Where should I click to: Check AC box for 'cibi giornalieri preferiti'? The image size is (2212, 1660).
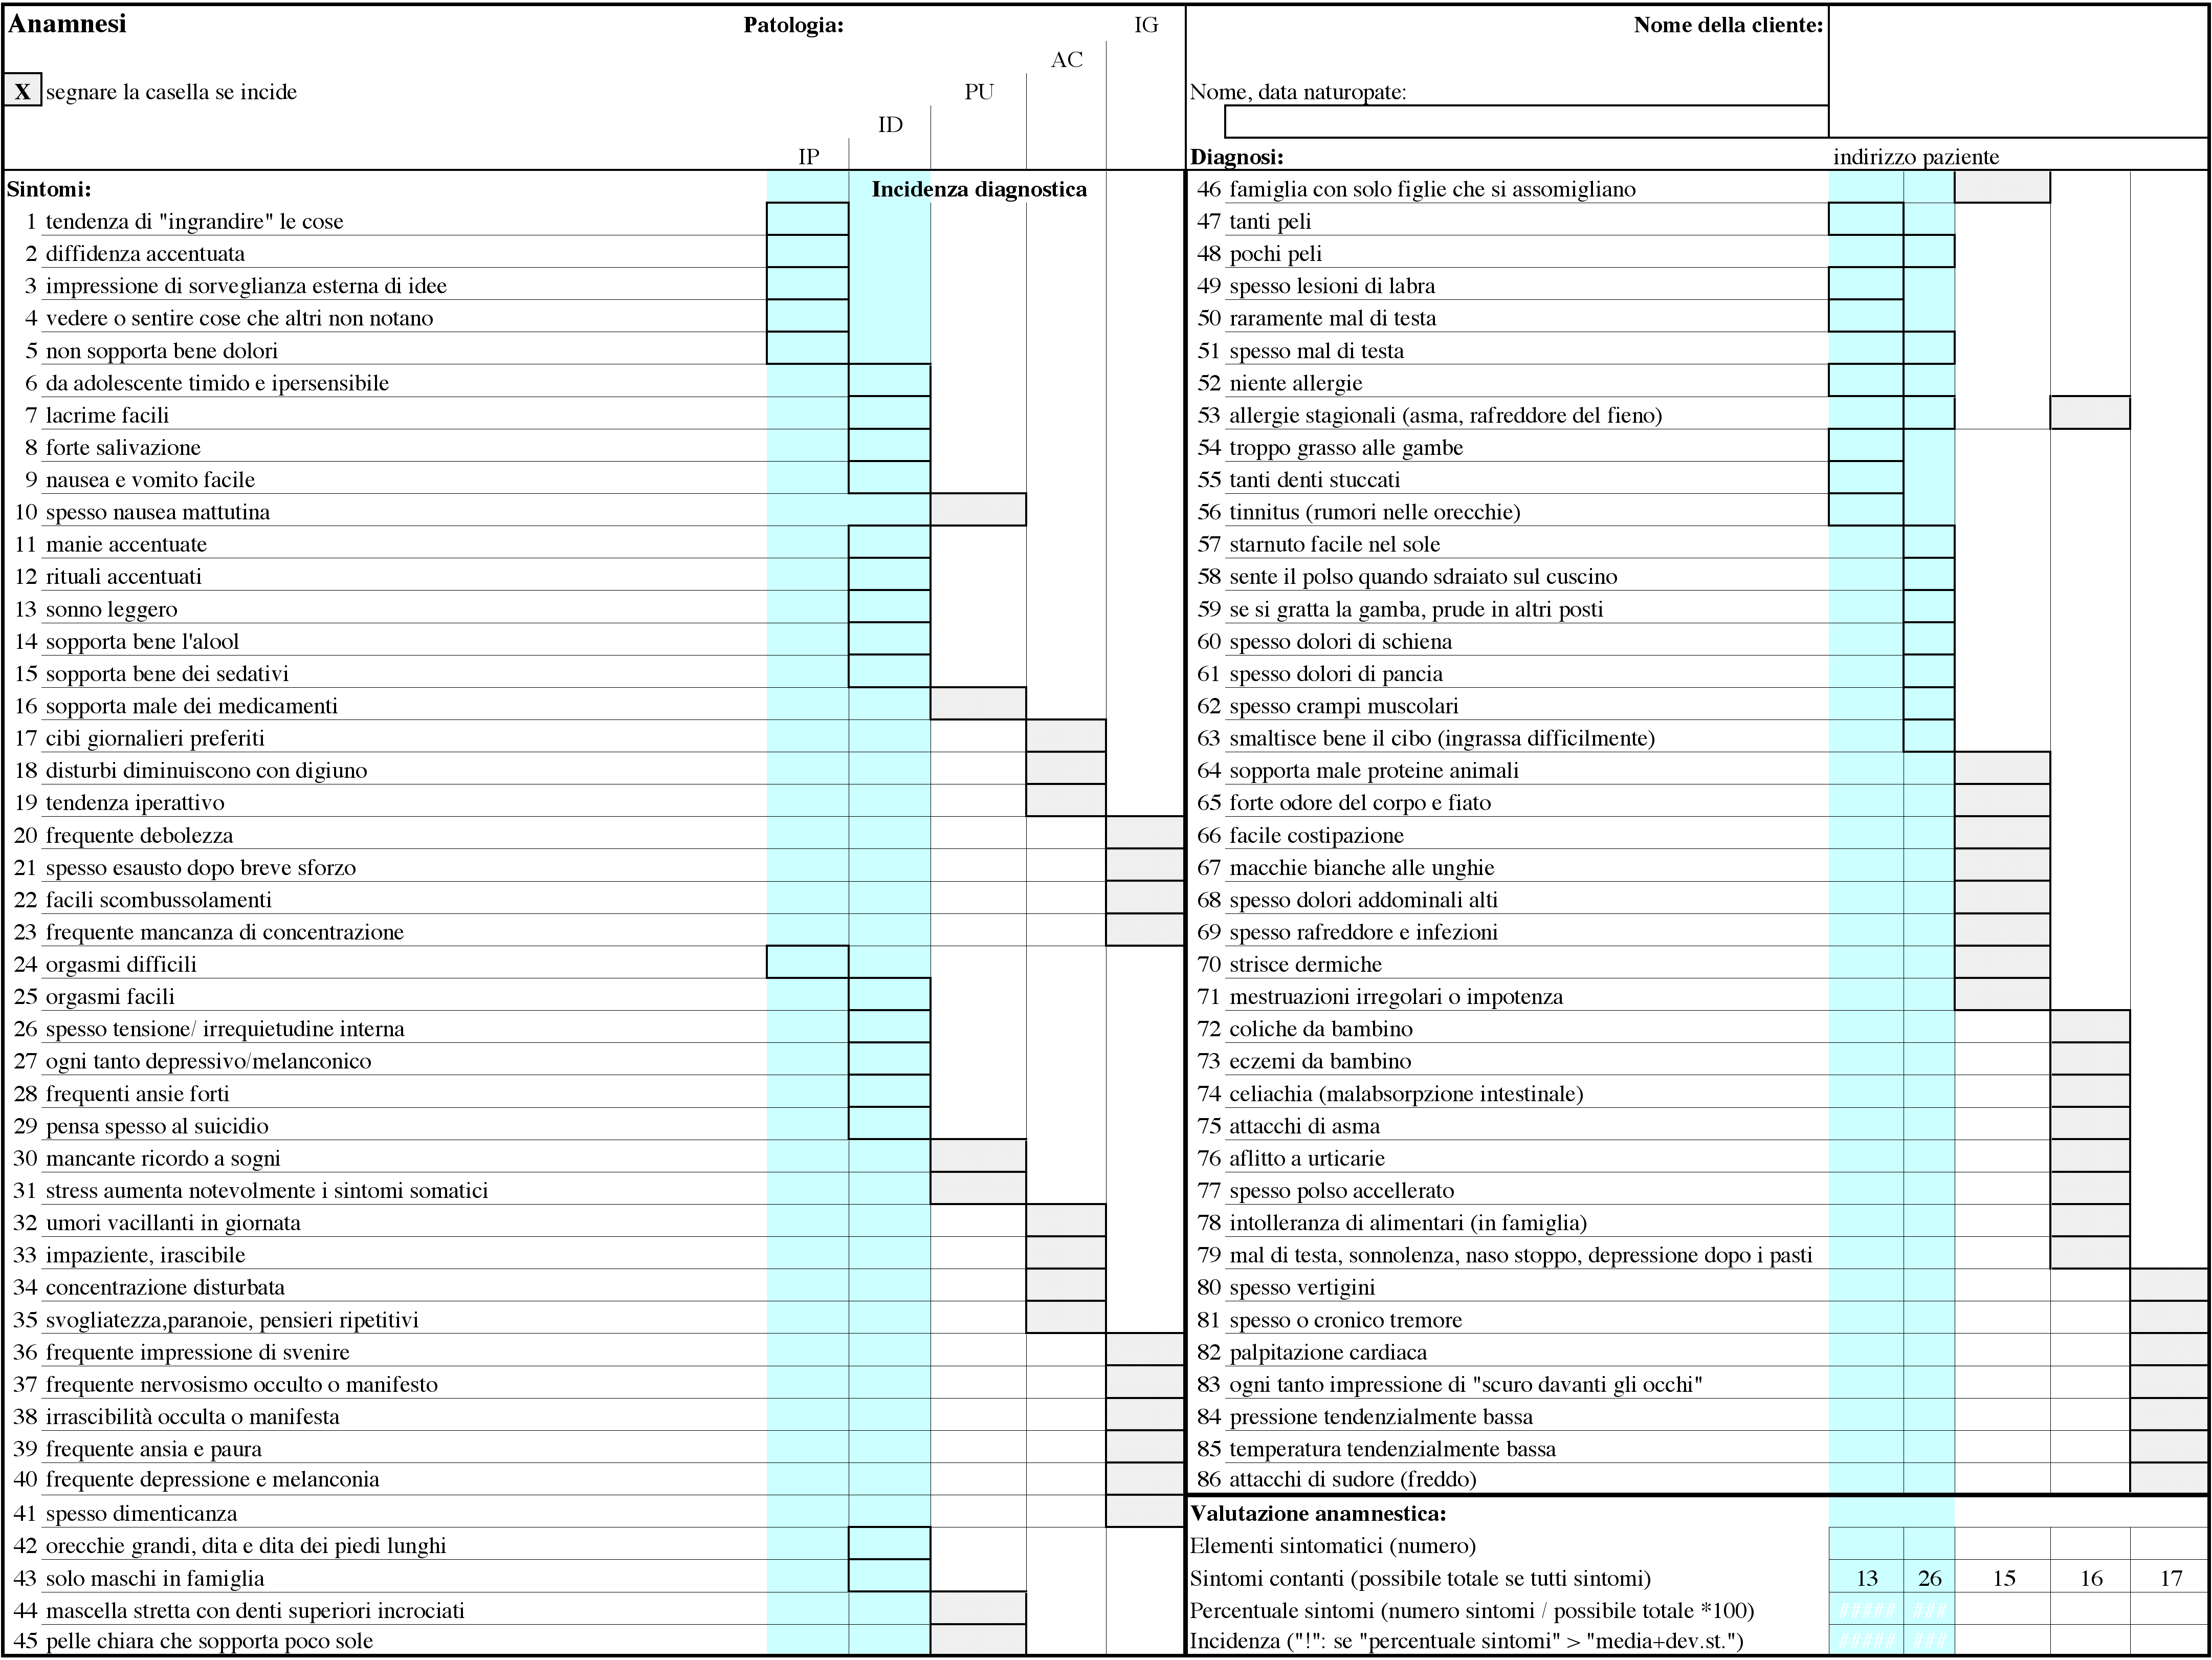[1065, 737]
